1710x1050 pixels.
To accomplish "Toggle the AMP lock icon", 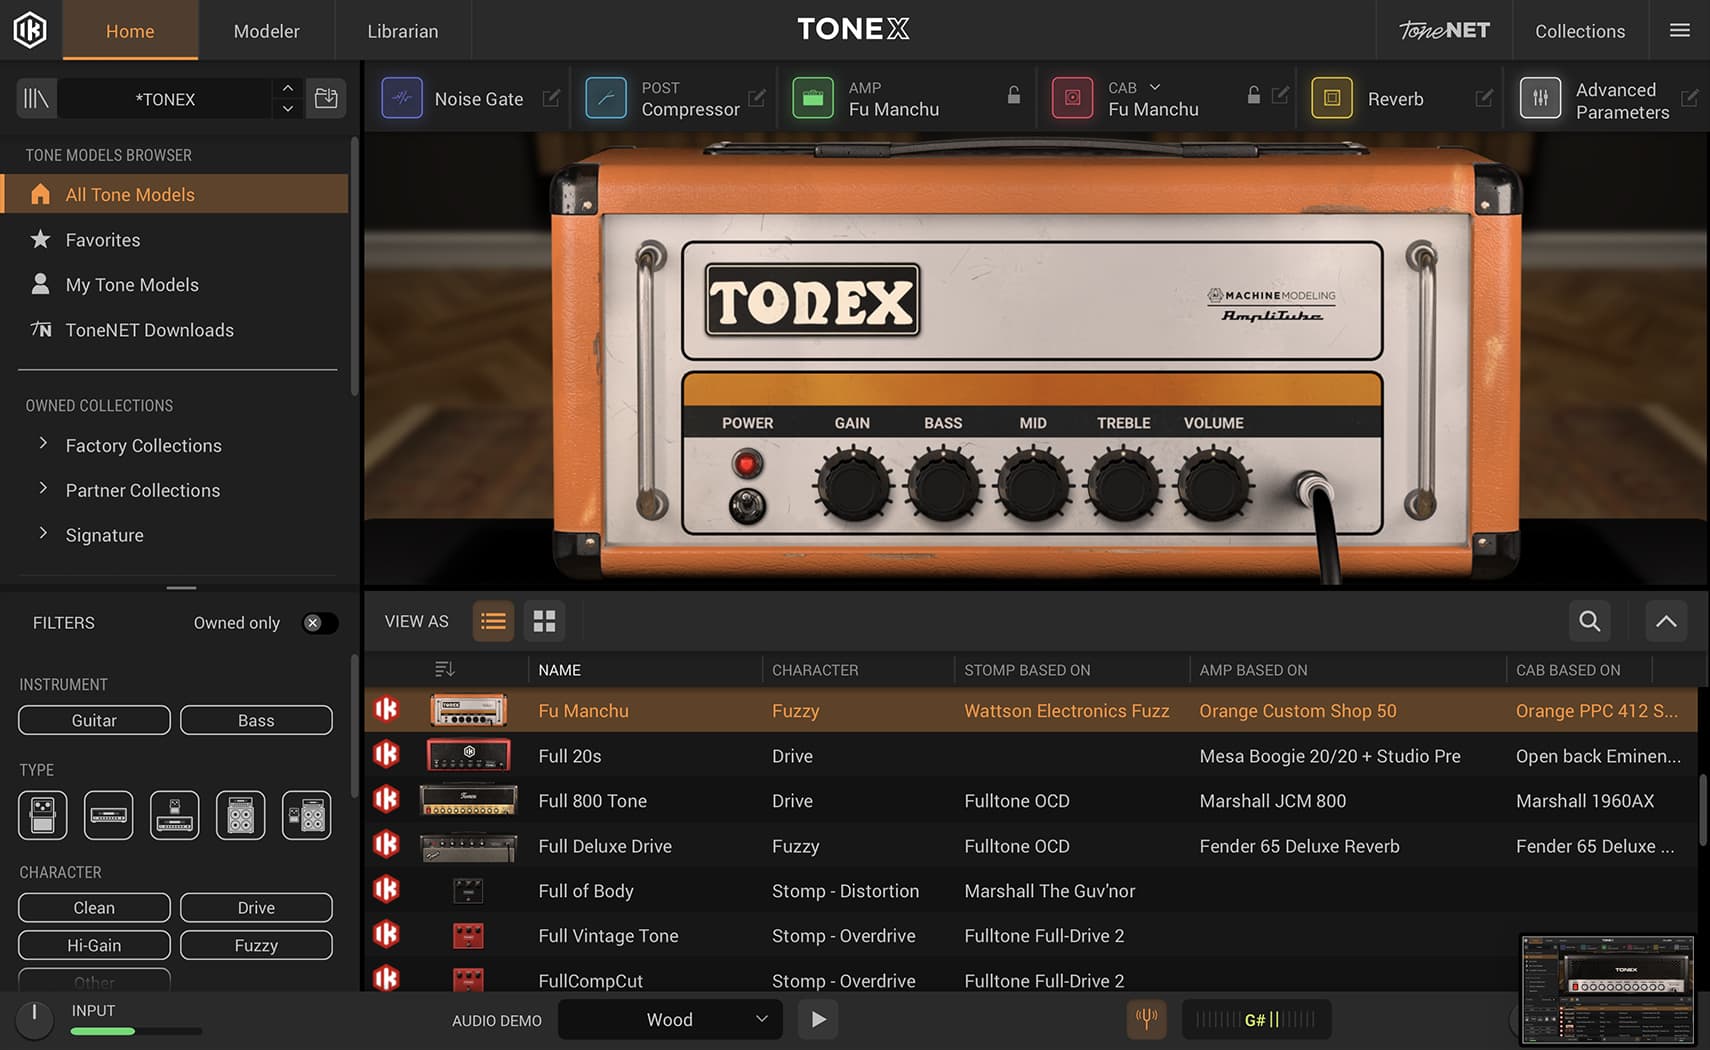I will [x=1013, y=96].
